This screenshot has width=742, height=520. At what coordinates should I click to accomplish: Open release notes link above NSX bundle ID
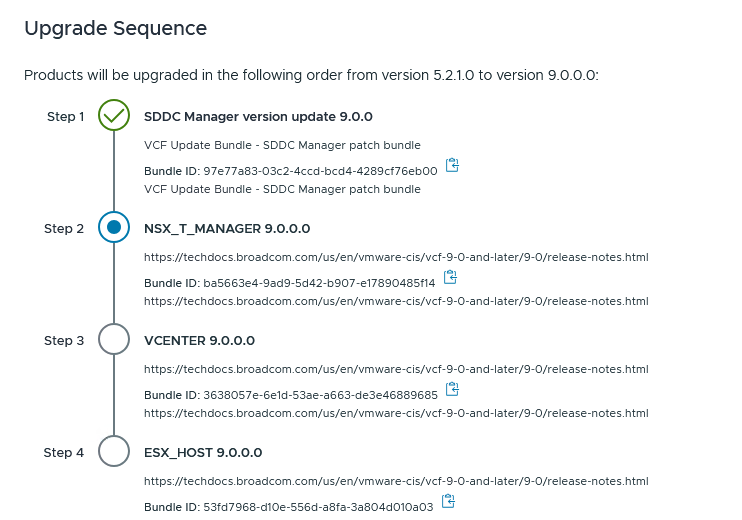(396, 257)
